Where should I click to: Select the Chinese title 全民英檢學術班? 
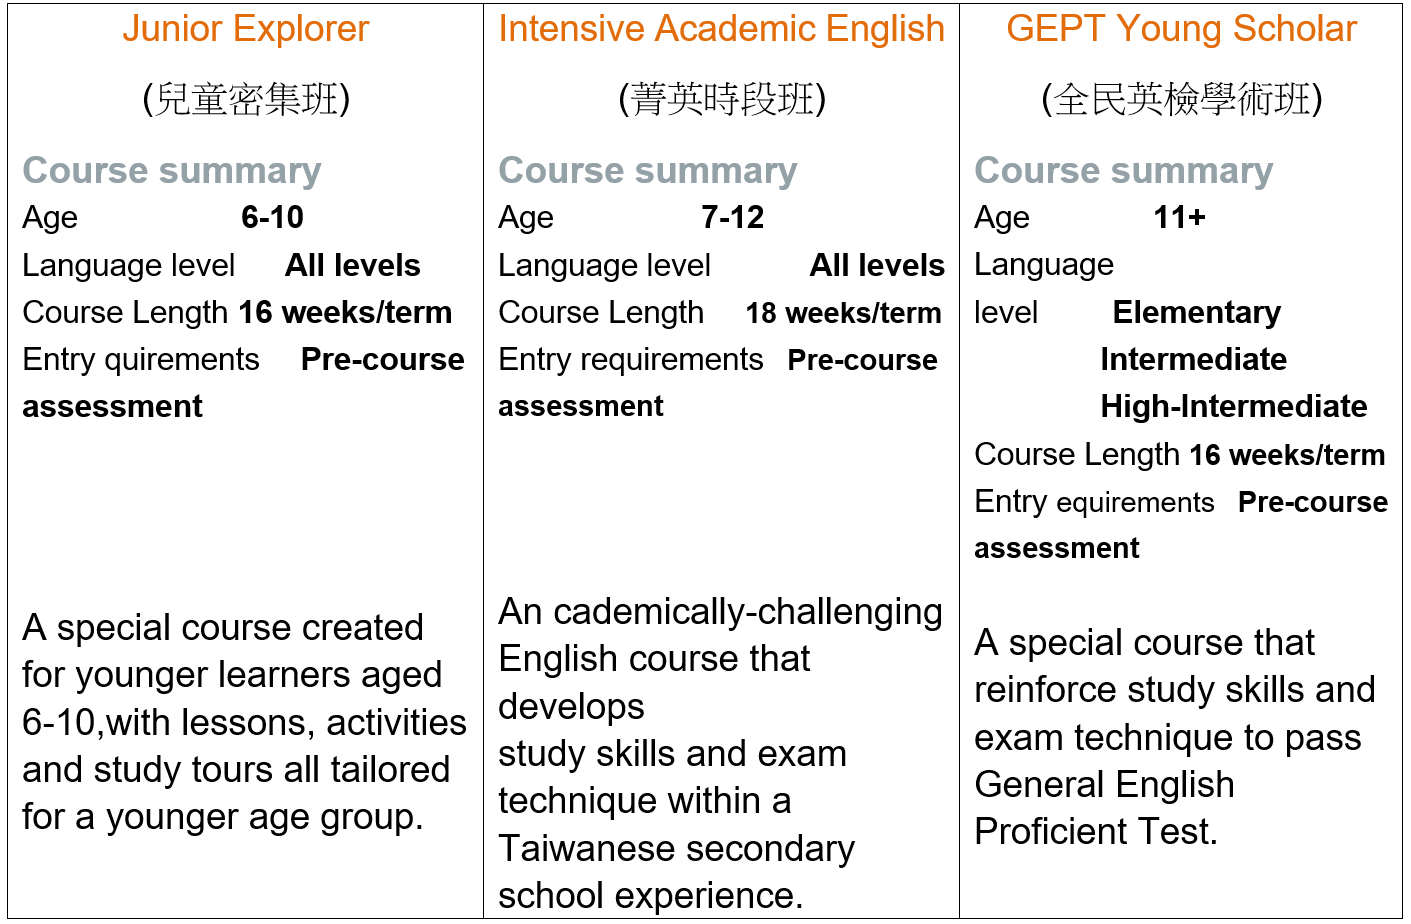pyautogui.click(x=1182, y=99)
